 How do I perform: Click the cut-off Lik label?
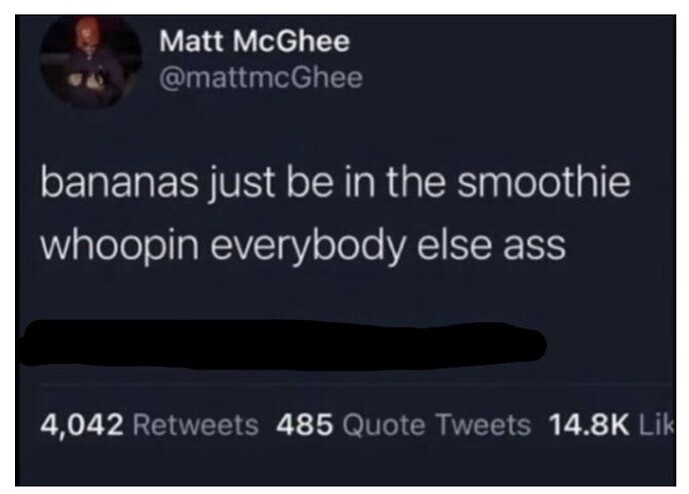point(656,425)
